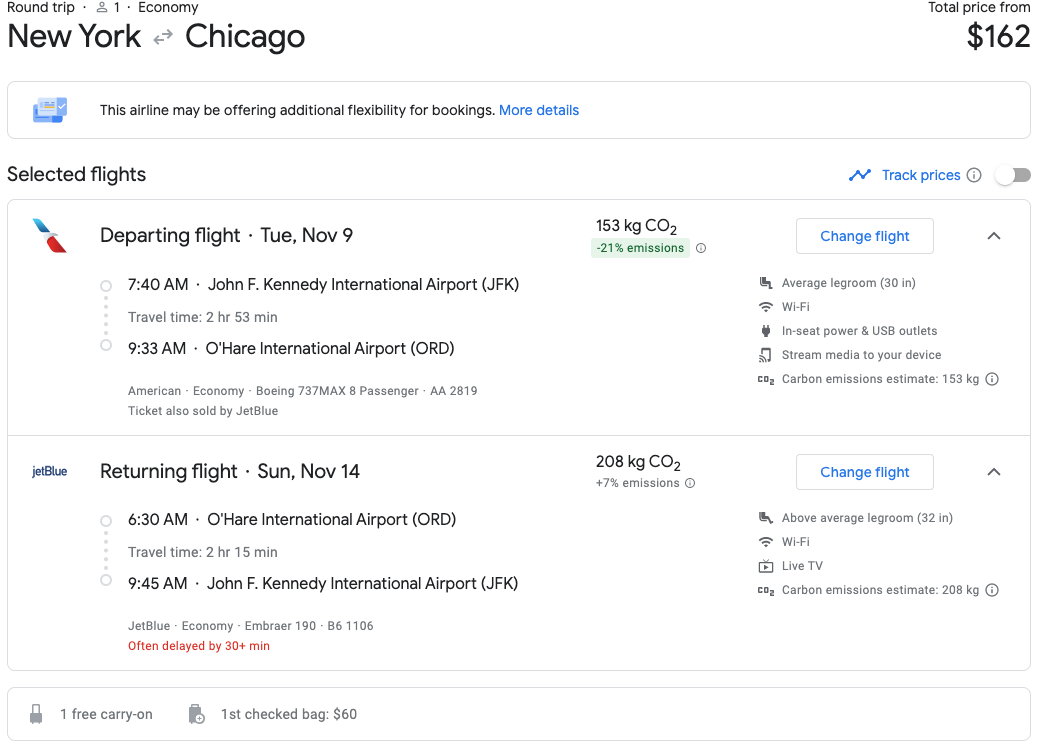Open info for 208 kg carbon estimate
Image resolution: width=1040 pixels, height=747 pixels.
992,590
